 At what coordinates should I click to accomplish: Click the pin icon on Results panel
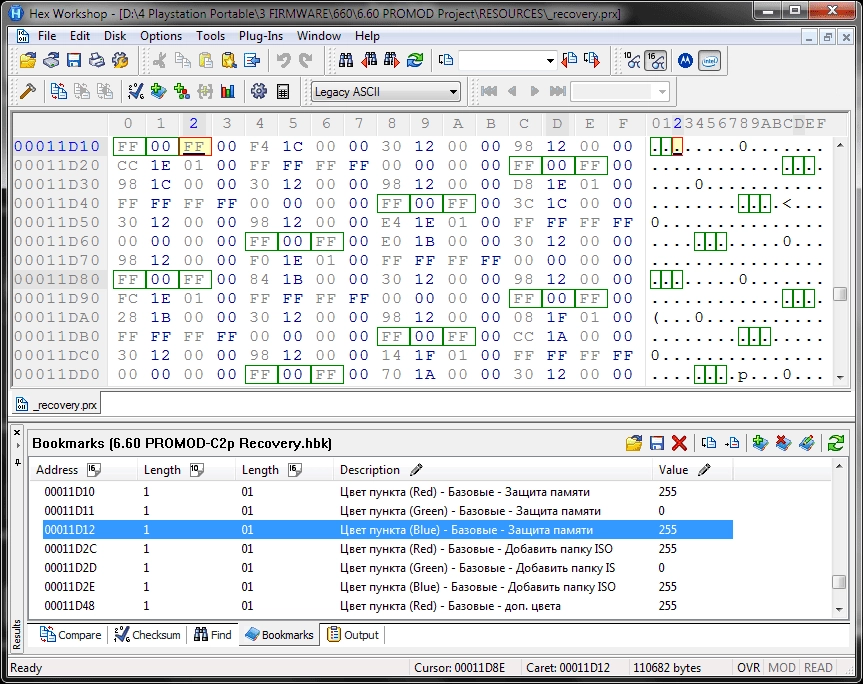pos(17,463)
